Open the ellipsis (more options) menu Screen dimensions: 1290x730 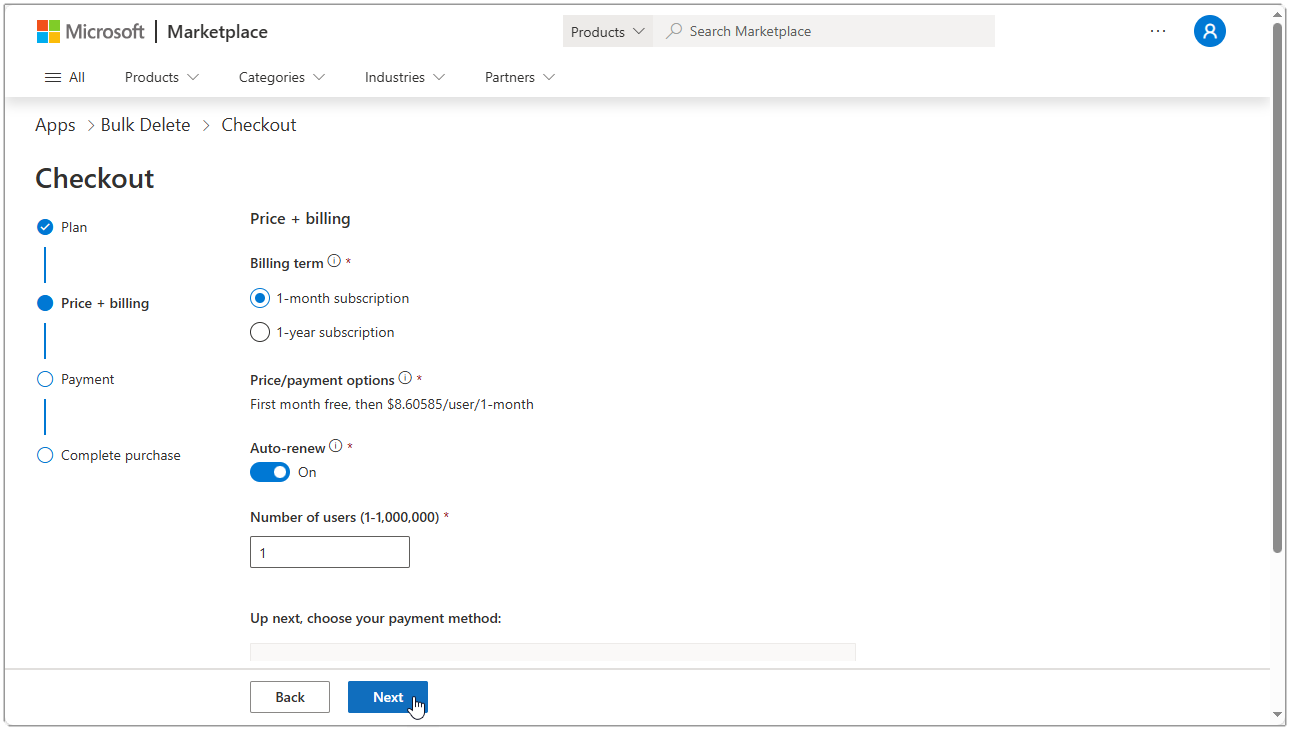coord(1158,31)
